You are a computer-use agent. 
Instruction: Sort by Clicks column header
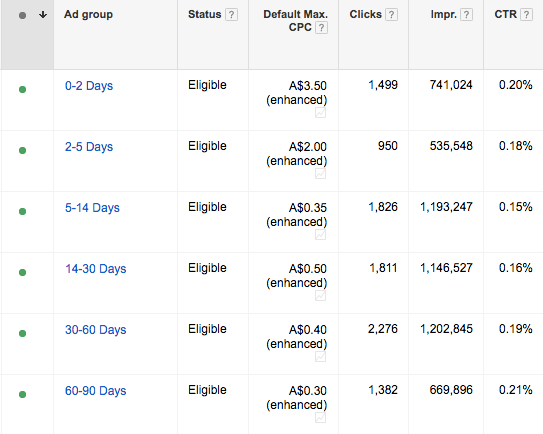coord(365,14)
